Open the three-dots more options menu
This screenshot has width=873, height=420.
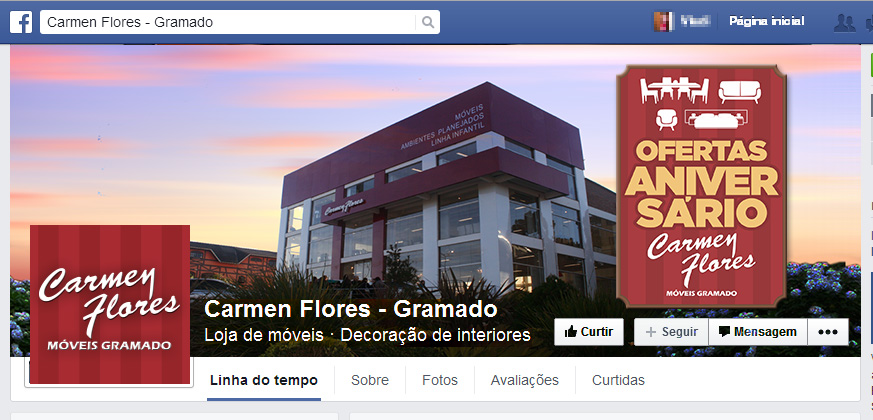pyautogui.click(x=828, y=332)
